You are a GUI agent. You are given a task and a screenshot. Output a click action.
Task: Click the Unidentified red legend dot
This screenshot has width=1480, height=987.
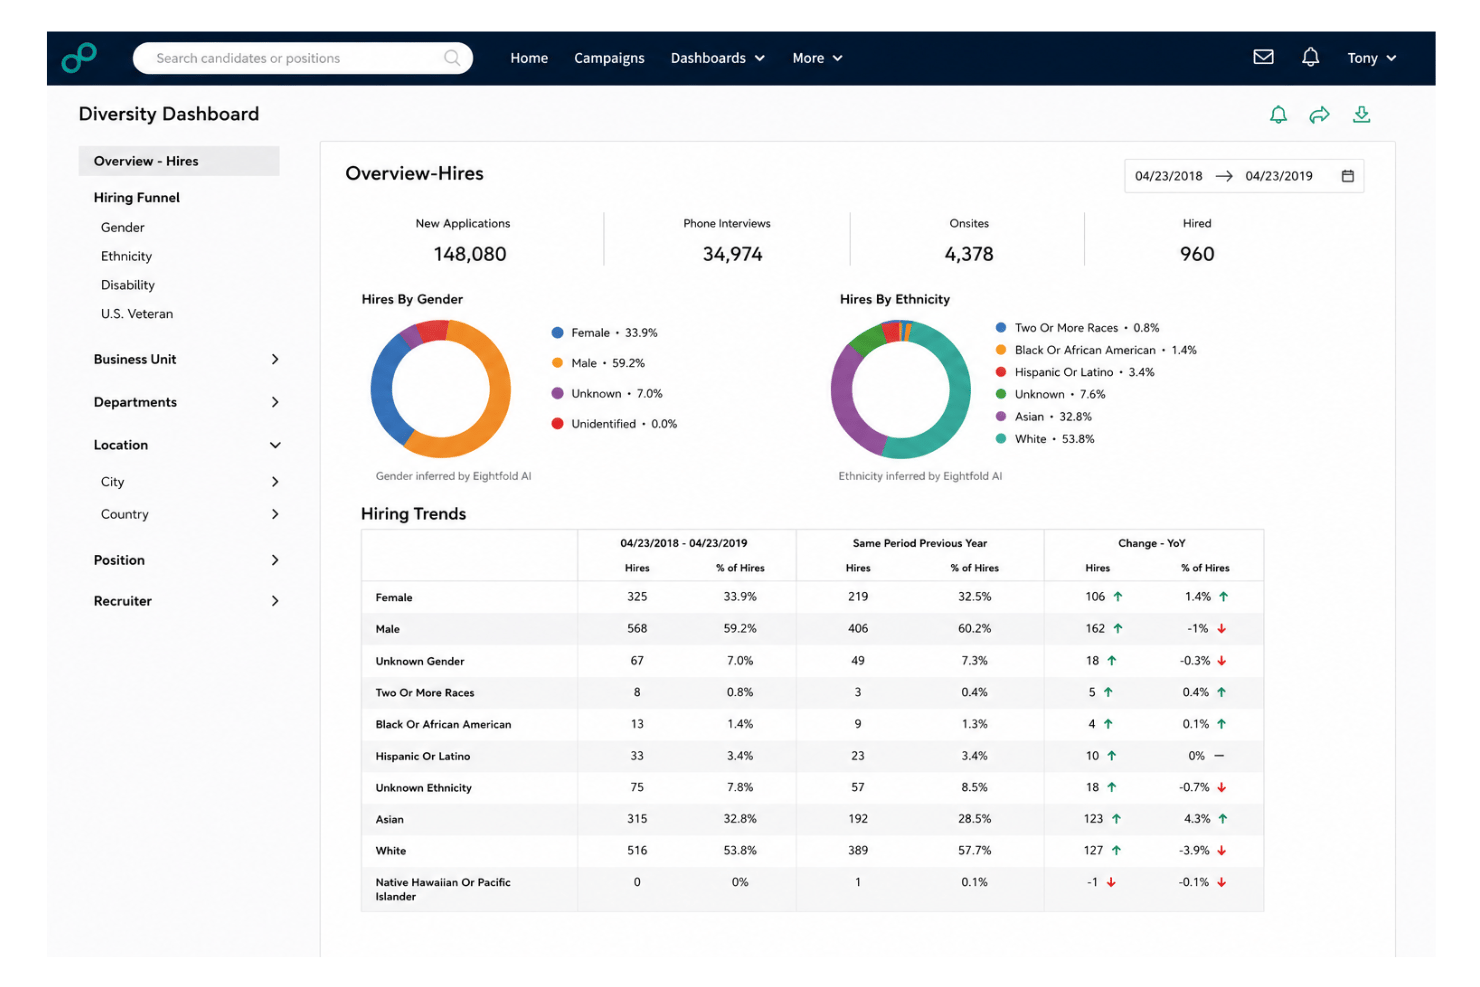(557, 424)
